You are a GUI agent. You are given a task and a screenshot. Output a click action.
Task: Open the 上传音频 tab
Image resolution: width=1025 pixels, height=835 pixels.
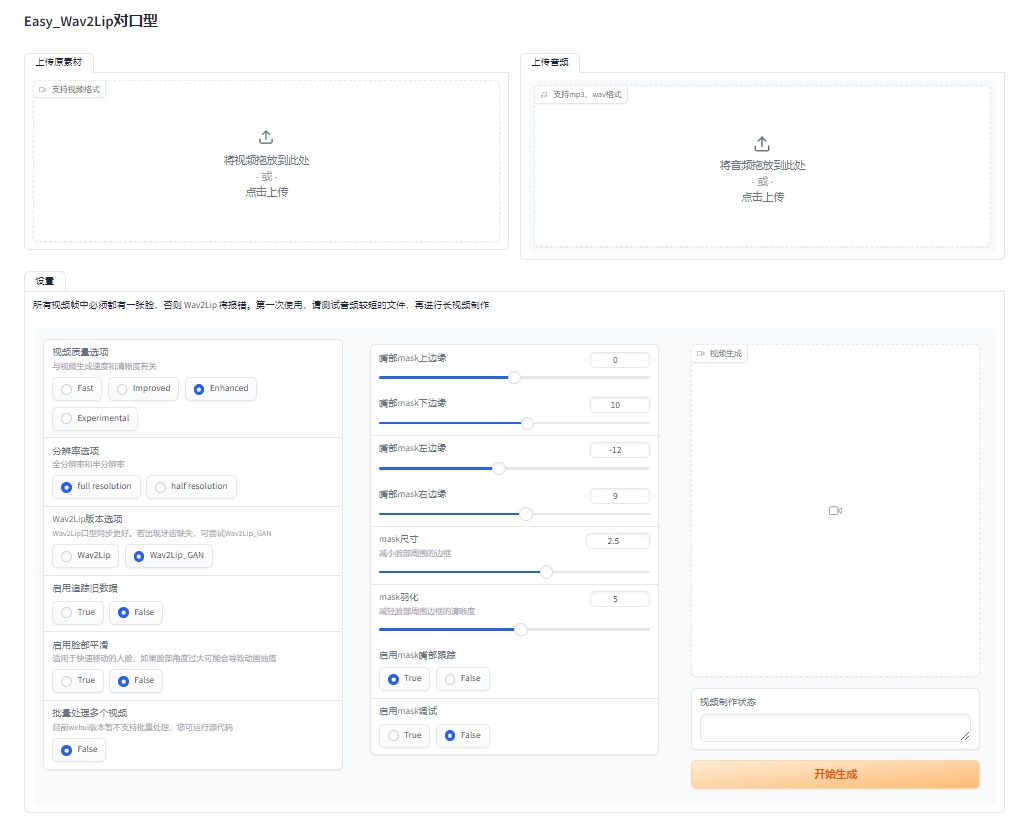click(x=550, y=63)
